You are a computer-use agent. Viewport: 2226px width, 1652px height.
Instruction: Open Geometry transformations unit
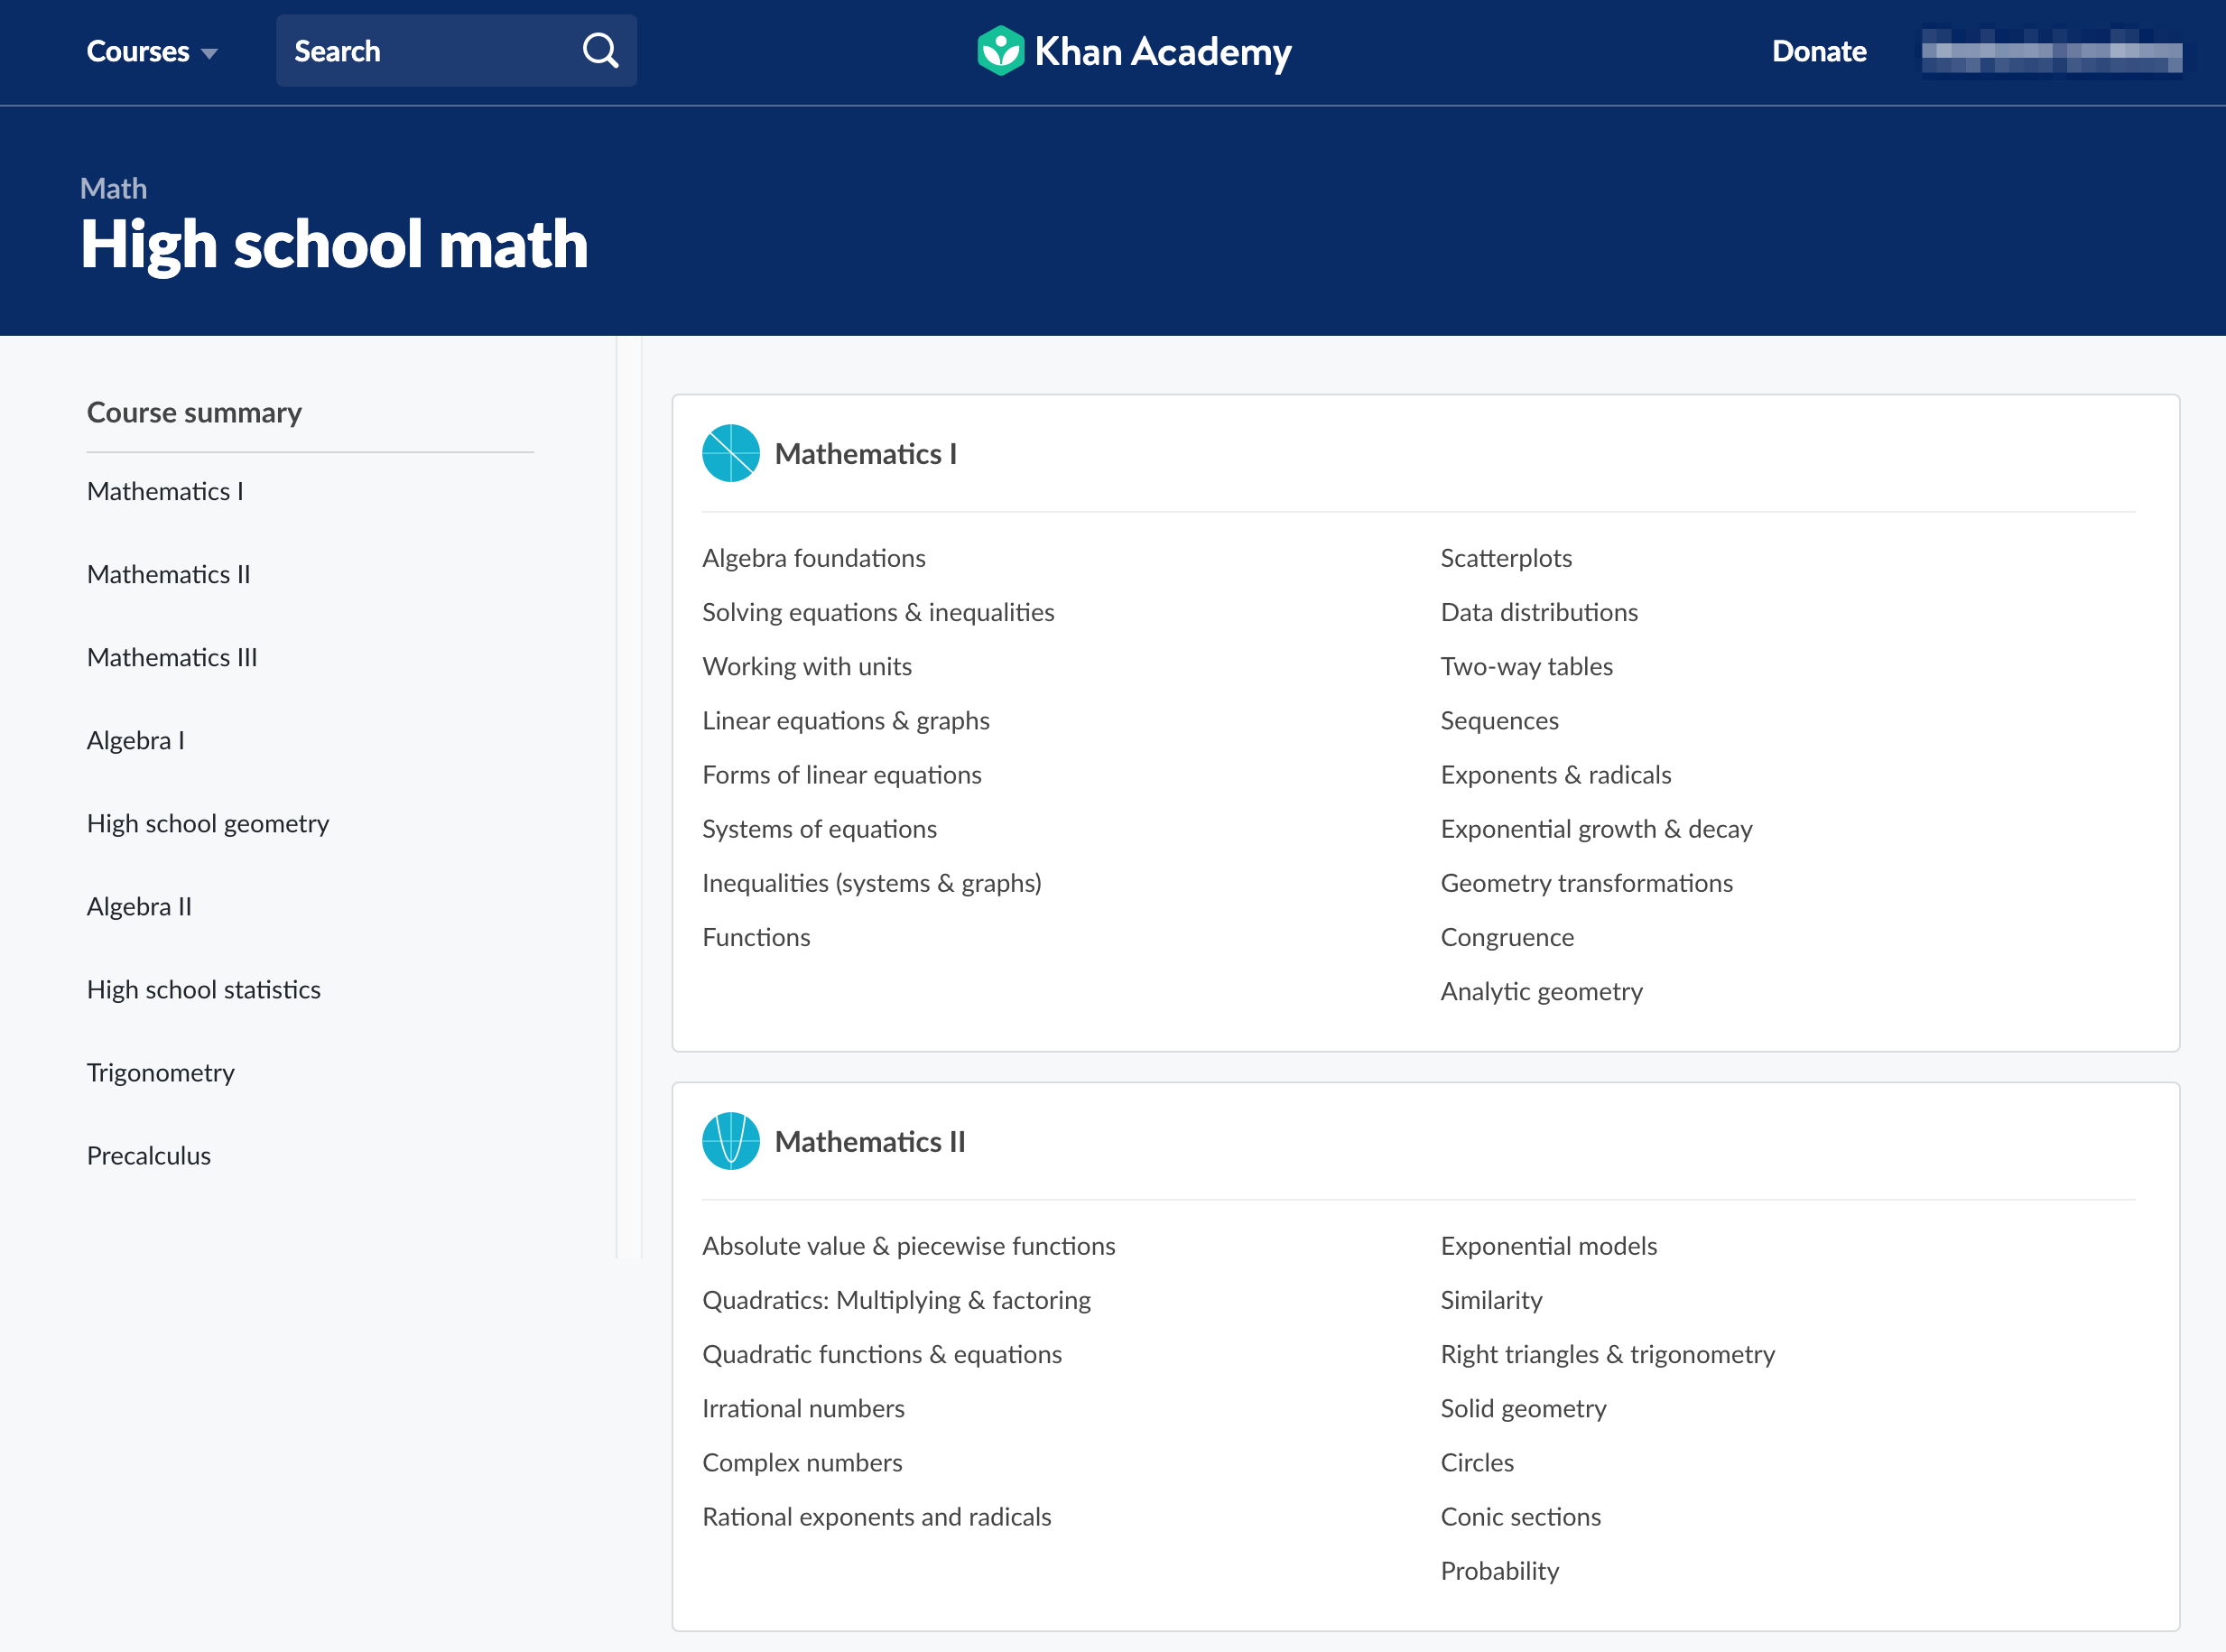(x=1586, y=882)
